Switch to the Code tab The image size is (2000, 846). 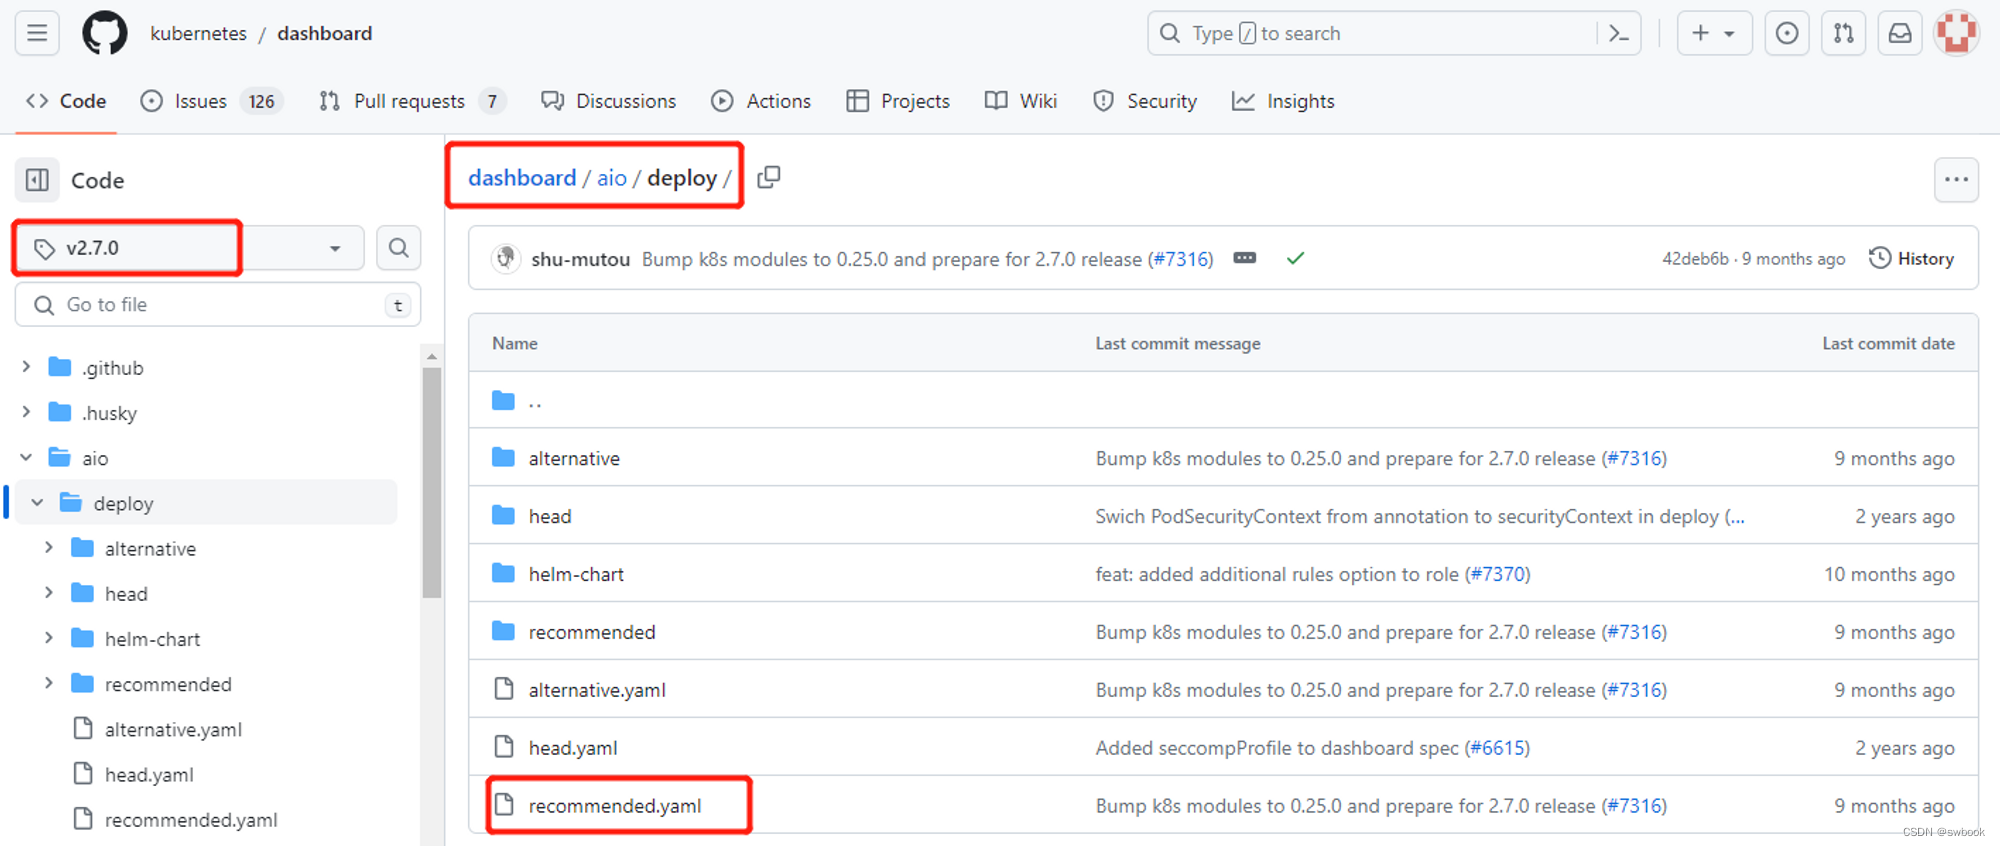(x=66, y=101)
